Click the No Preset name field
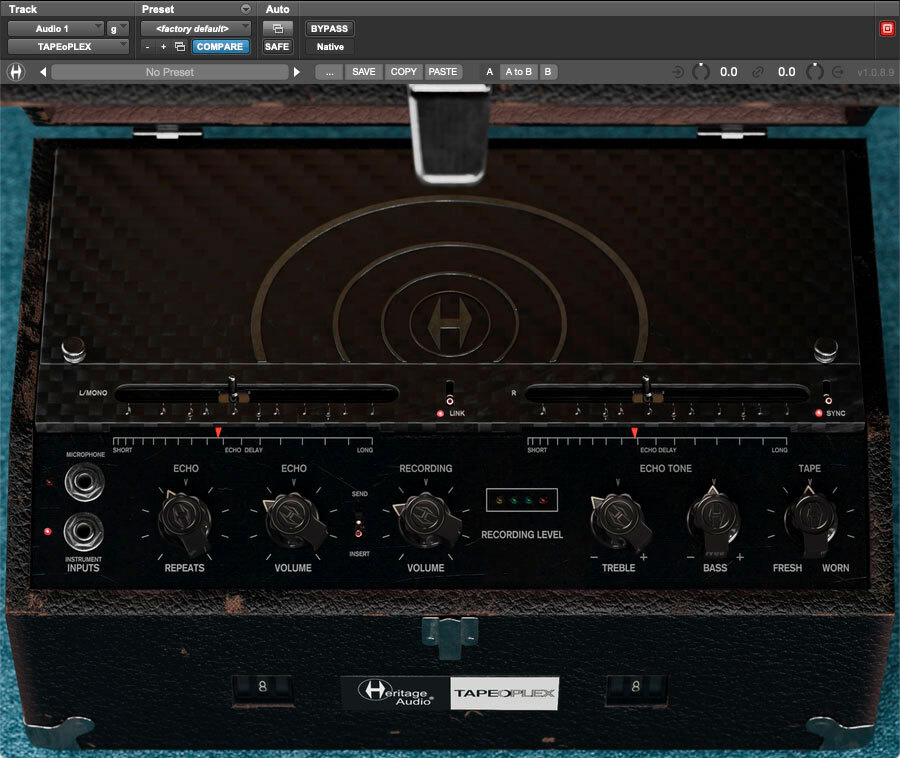 coord(168,71)
